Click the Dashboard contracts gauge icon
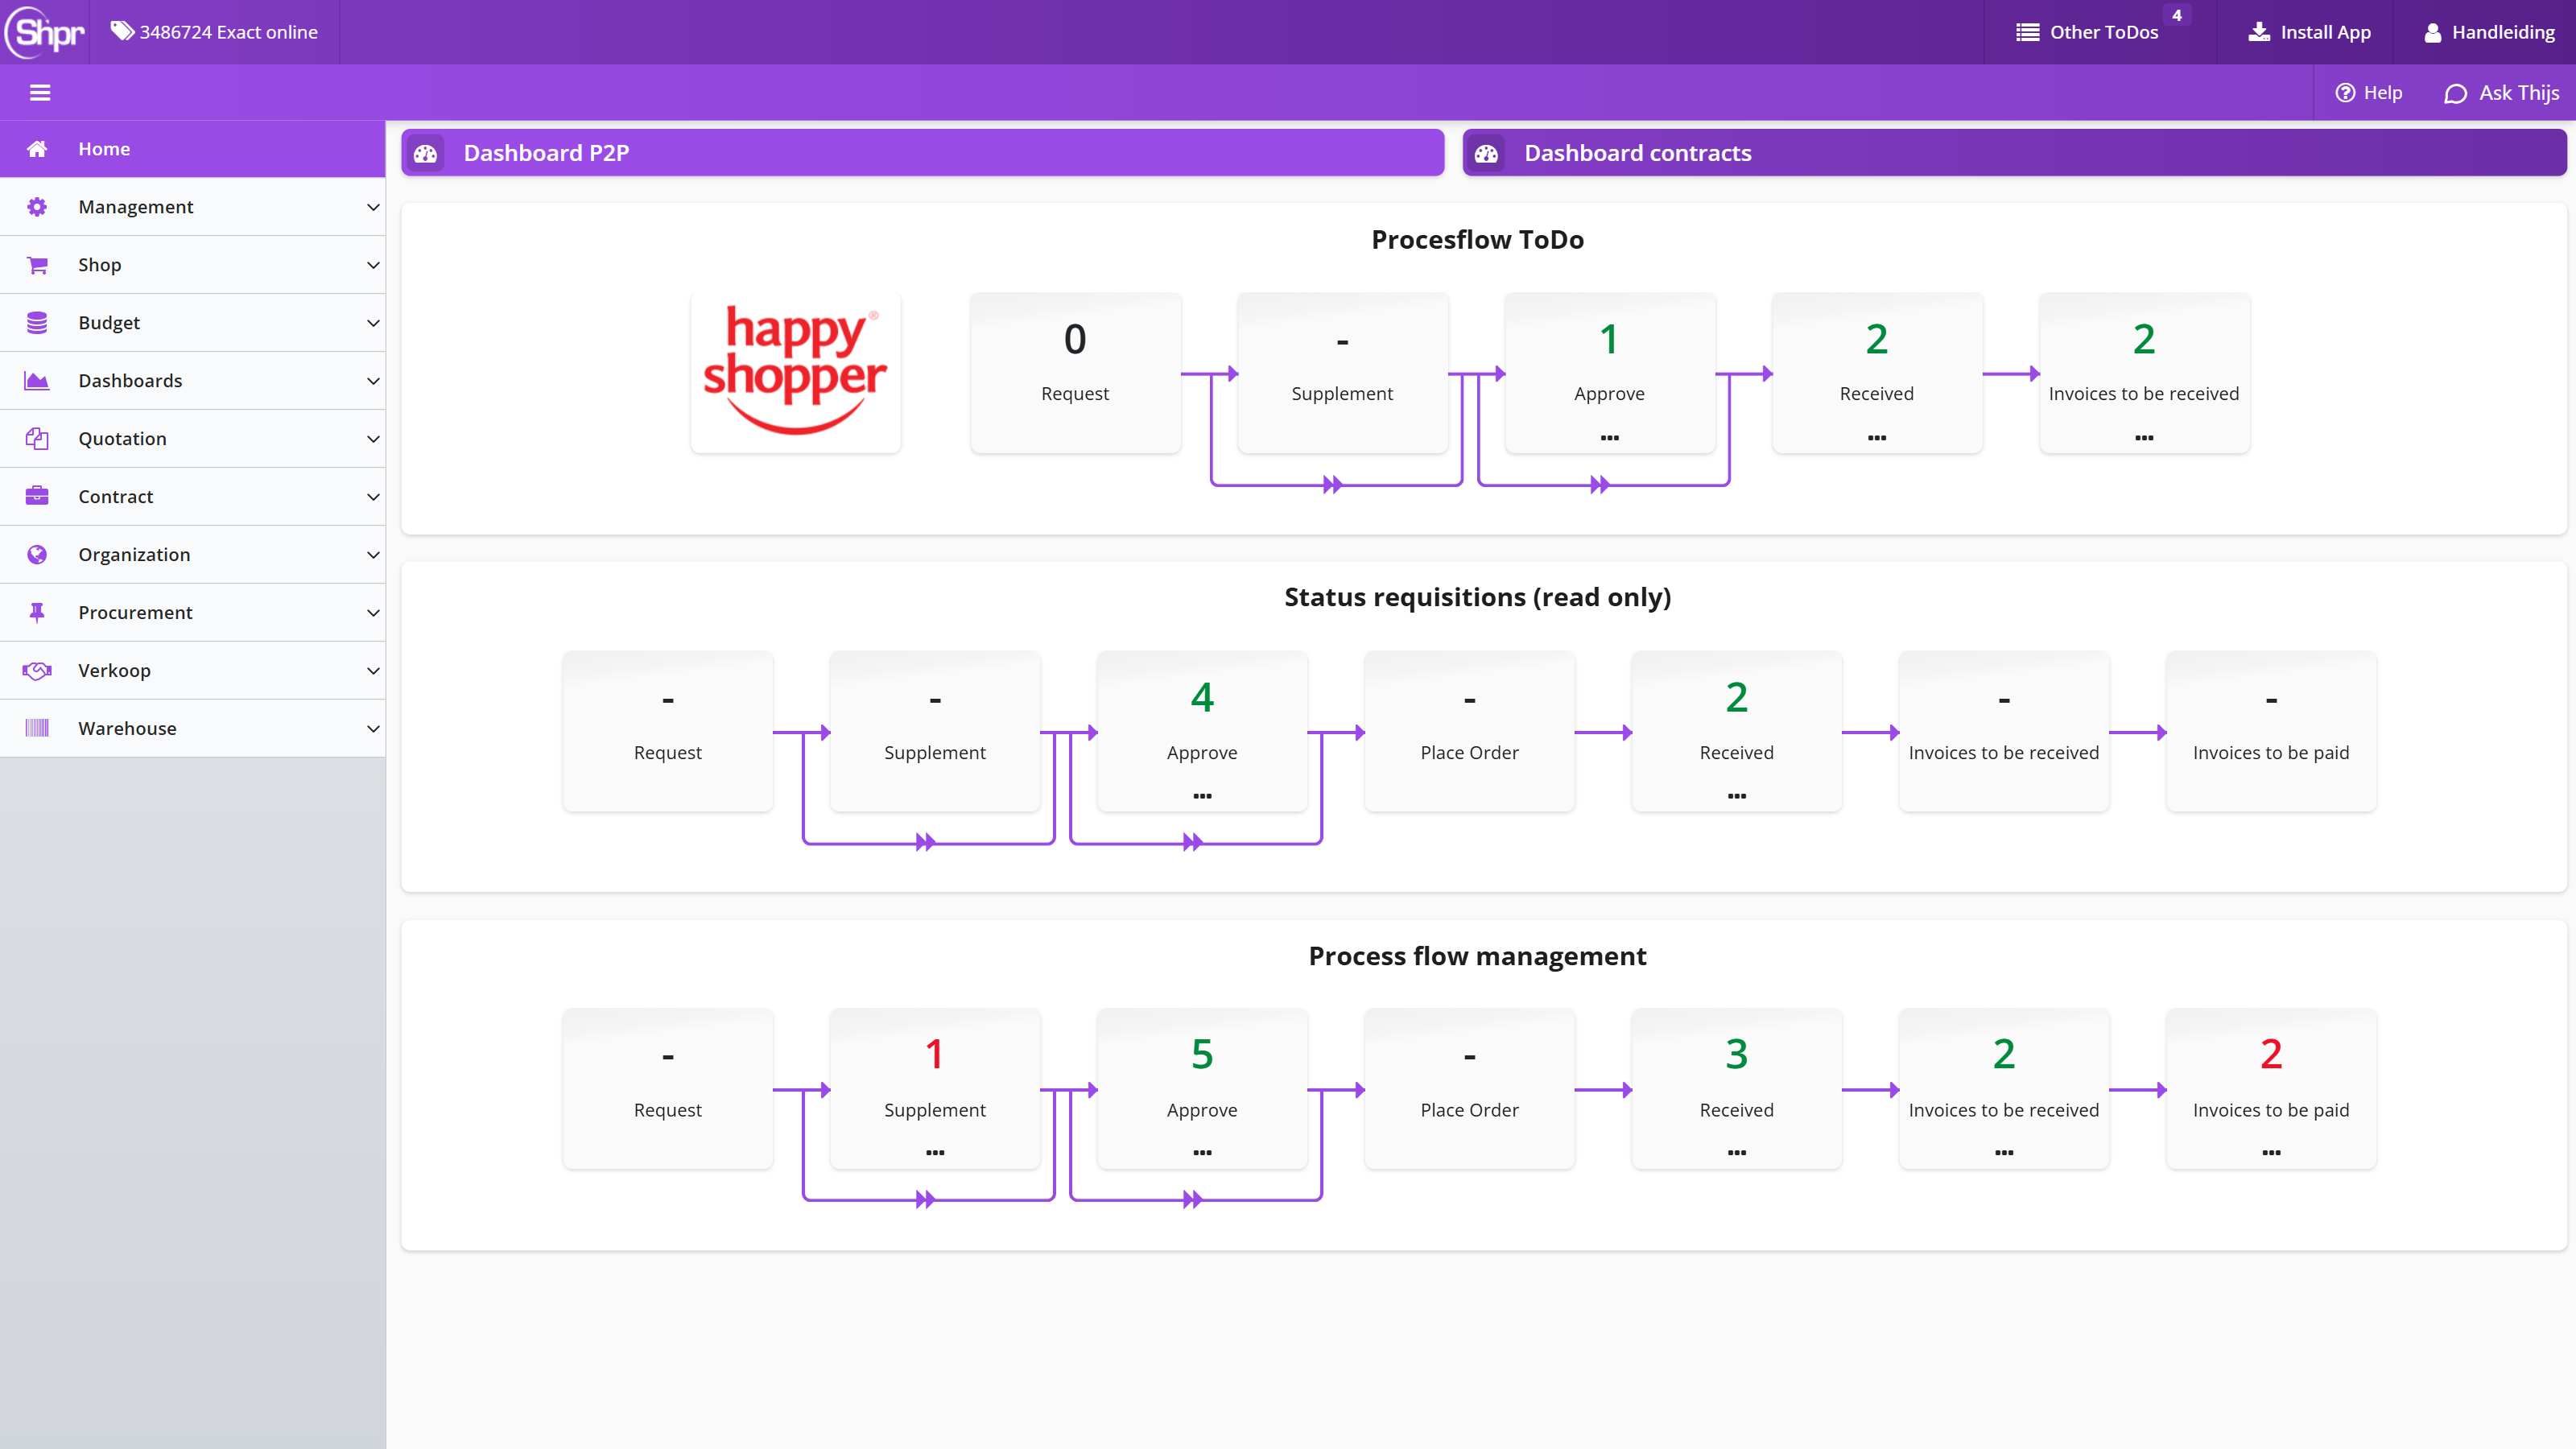 1486,153
